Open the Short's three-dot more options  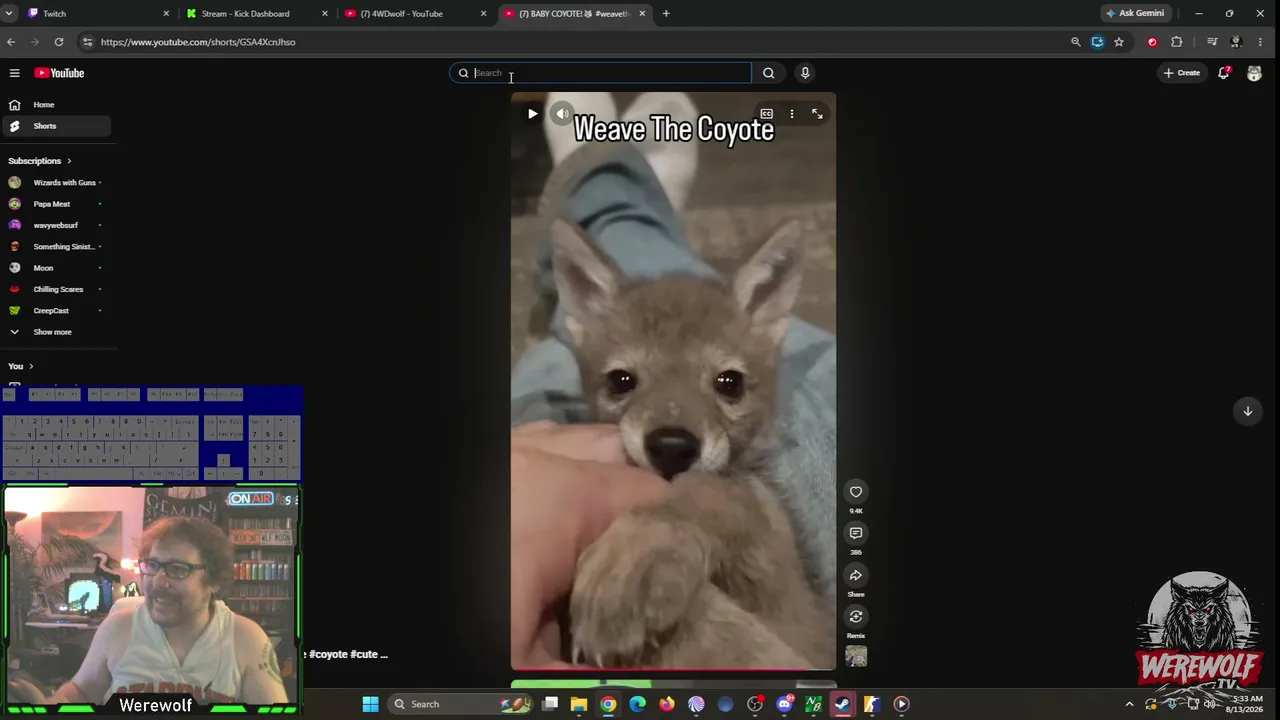pyautogui.click(x=792, y=114)
